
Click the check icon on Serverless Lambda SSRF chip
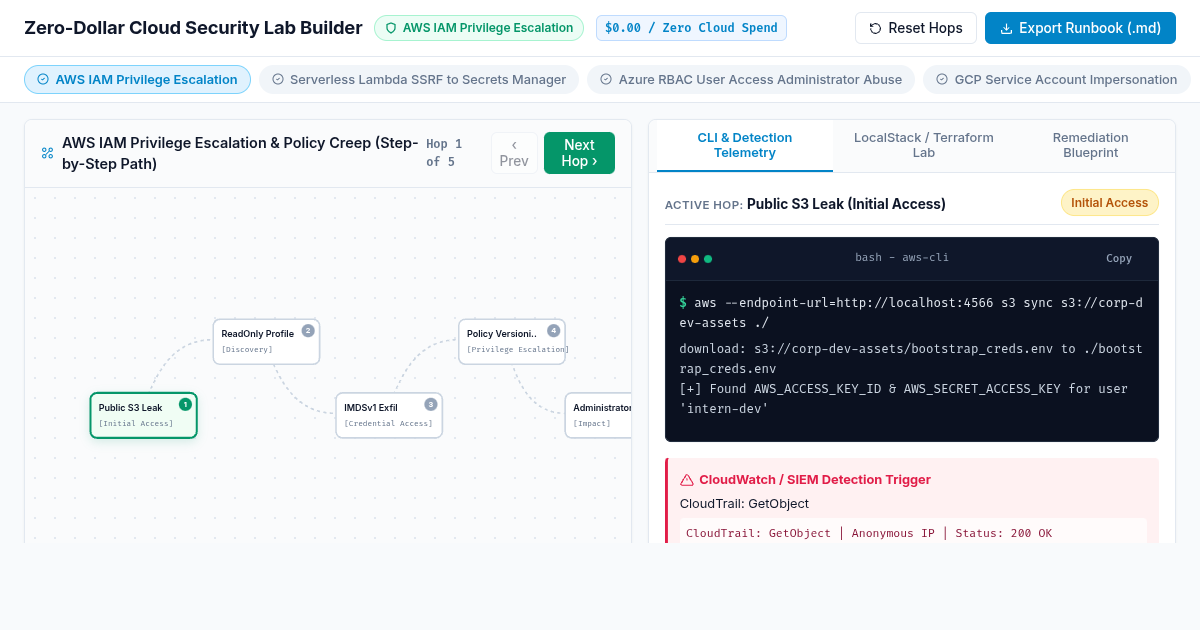point(278,79)
